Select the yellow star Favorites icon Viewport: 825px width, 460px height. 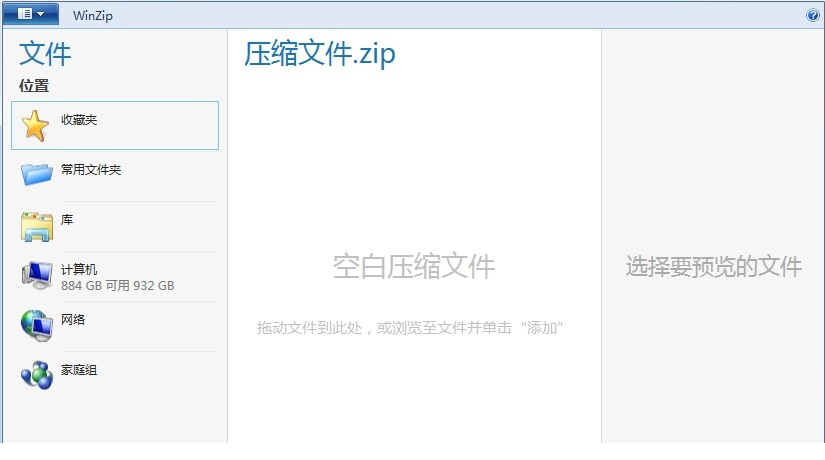click(x=35, y=126)
